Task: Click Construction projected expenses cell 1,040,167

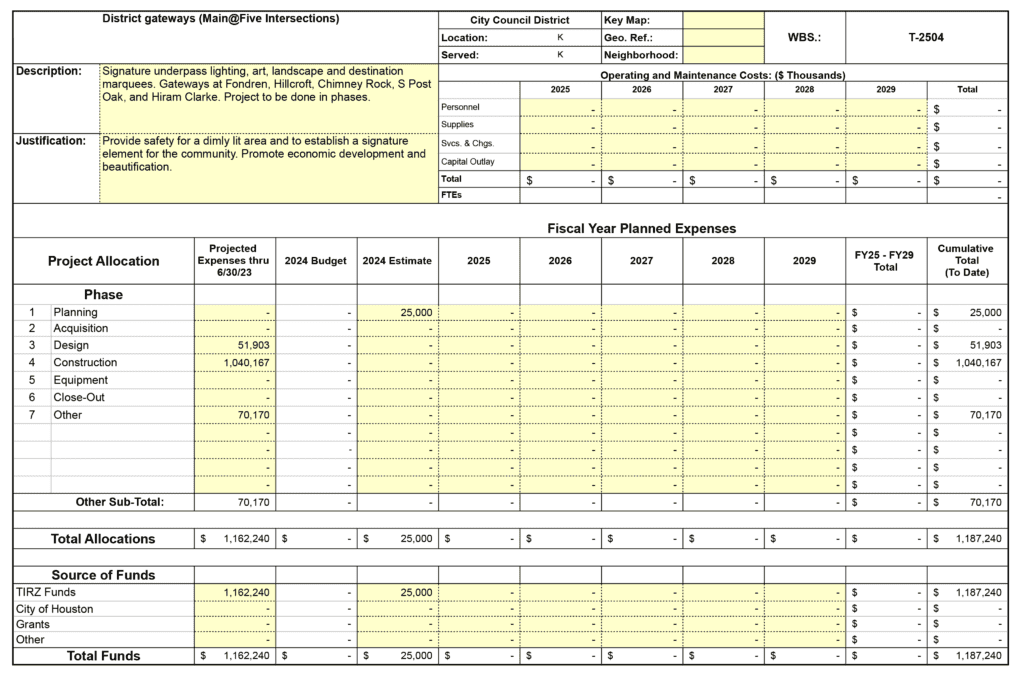Action: [x=234, y=363]
